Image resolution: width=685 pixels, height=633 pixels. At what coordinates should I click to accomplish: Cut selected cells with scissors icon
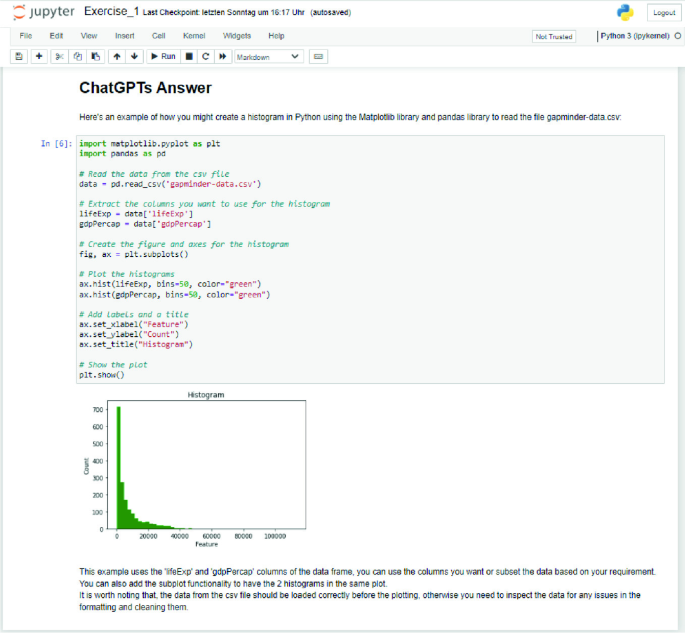tap(59, 56)
